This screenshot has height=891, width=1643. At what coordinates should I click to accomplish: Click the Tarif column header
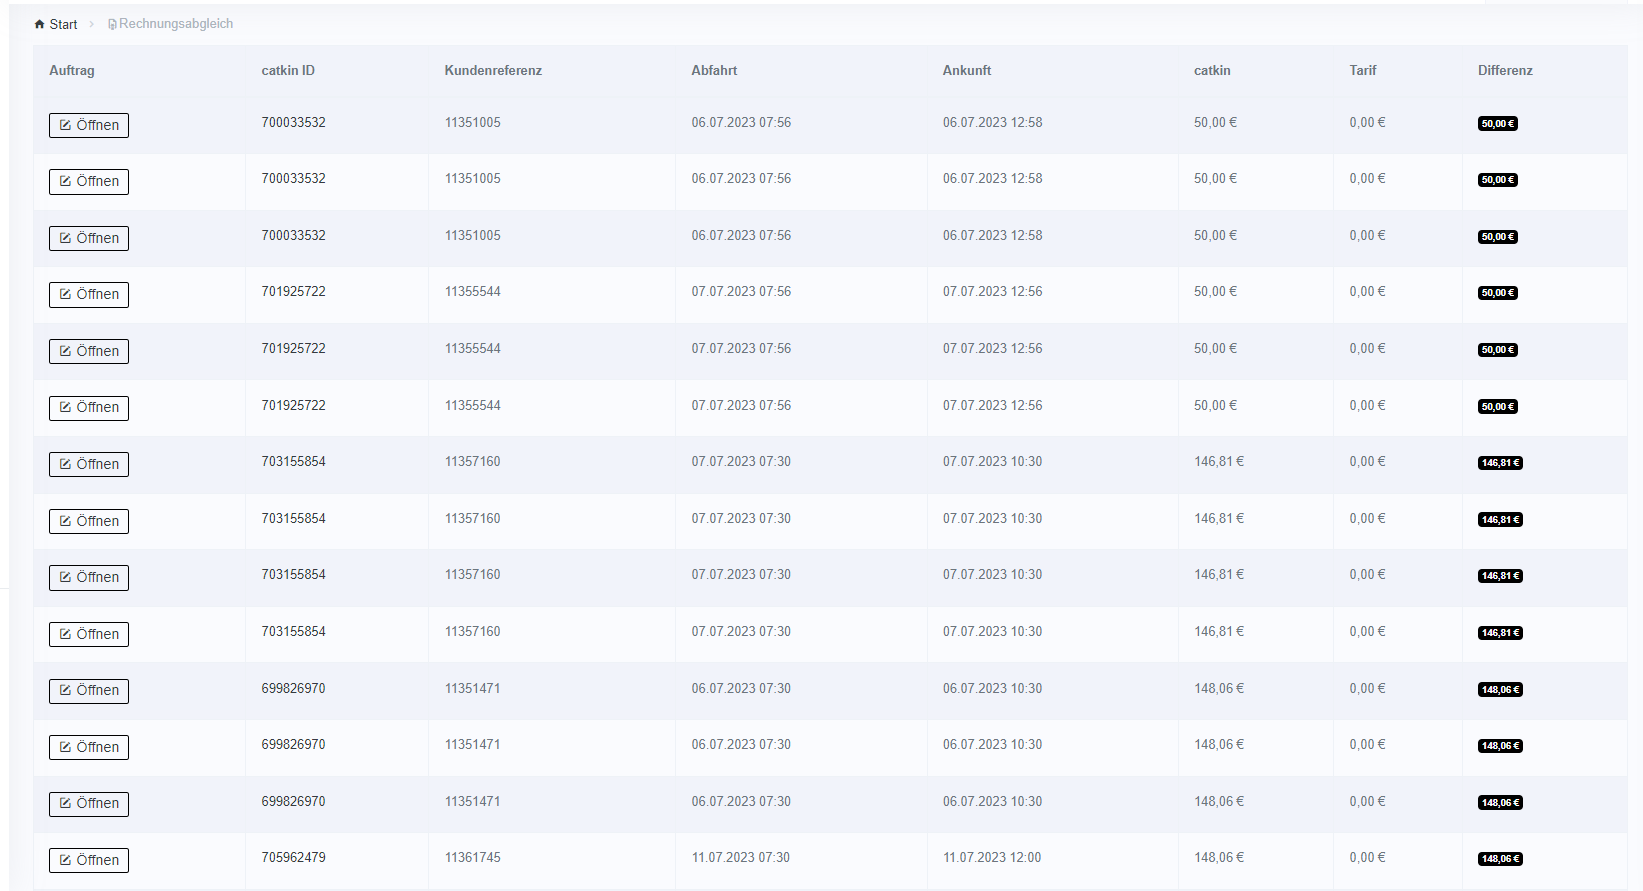pos(1362,71)
